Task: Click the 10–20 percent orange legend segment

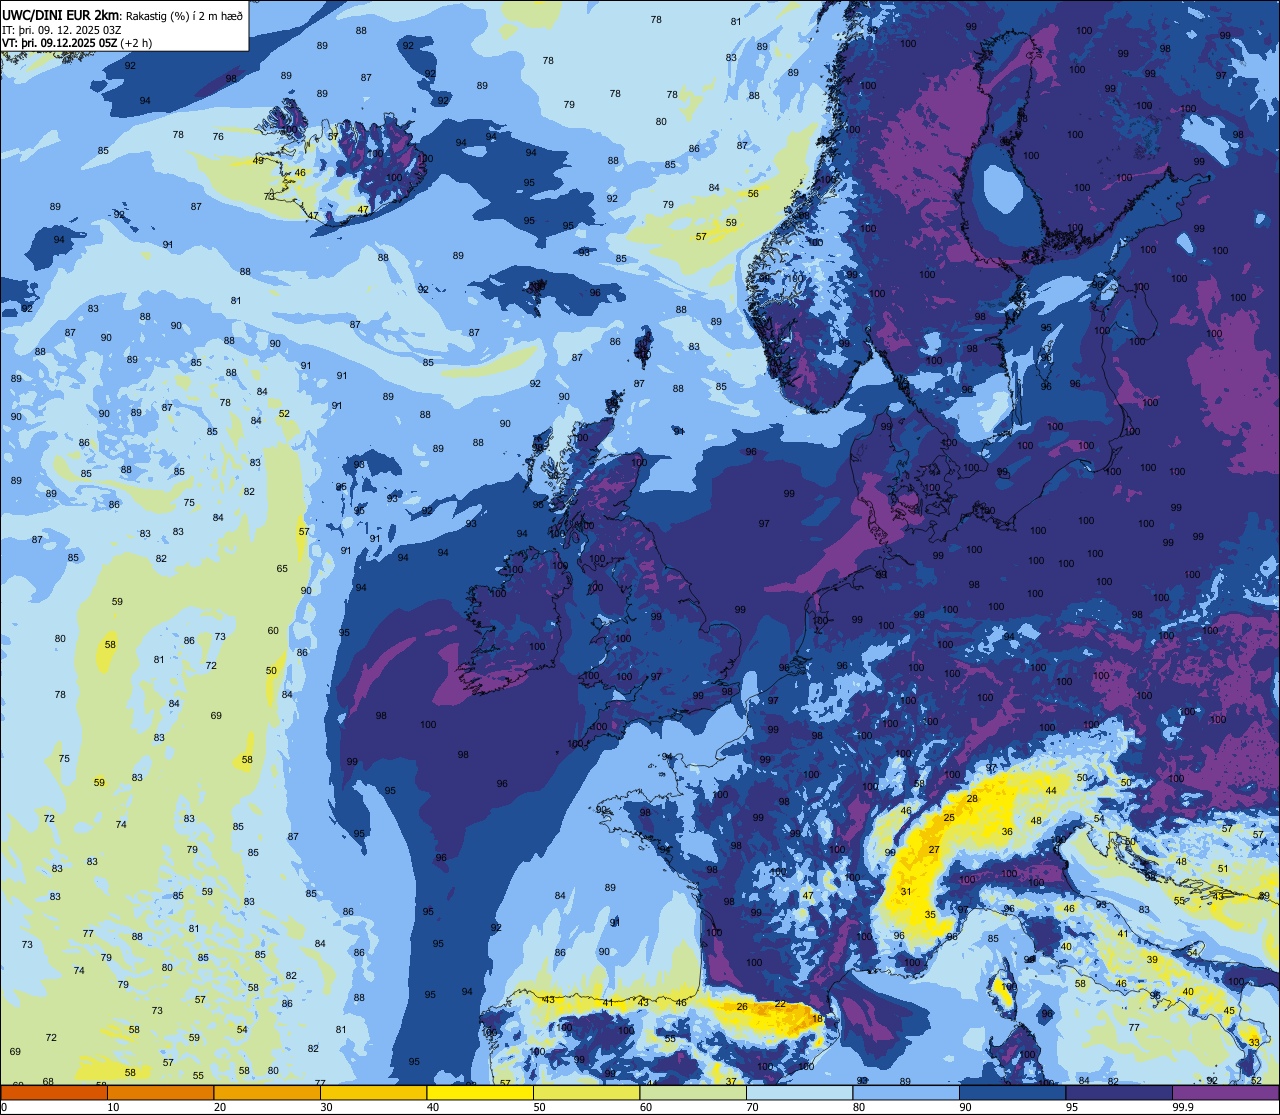Action: coord(160,1092)
